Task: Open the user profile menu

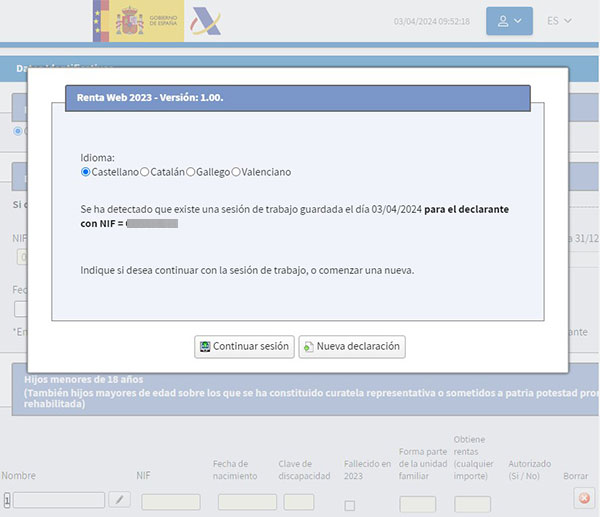Action: pos(509,21)
